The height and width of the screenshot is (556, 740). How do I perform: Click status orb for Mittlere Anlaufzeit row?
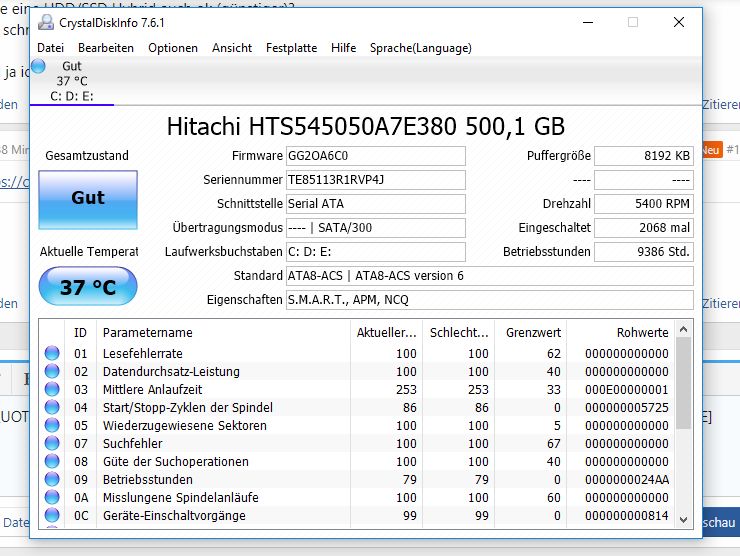coord(52,389)
